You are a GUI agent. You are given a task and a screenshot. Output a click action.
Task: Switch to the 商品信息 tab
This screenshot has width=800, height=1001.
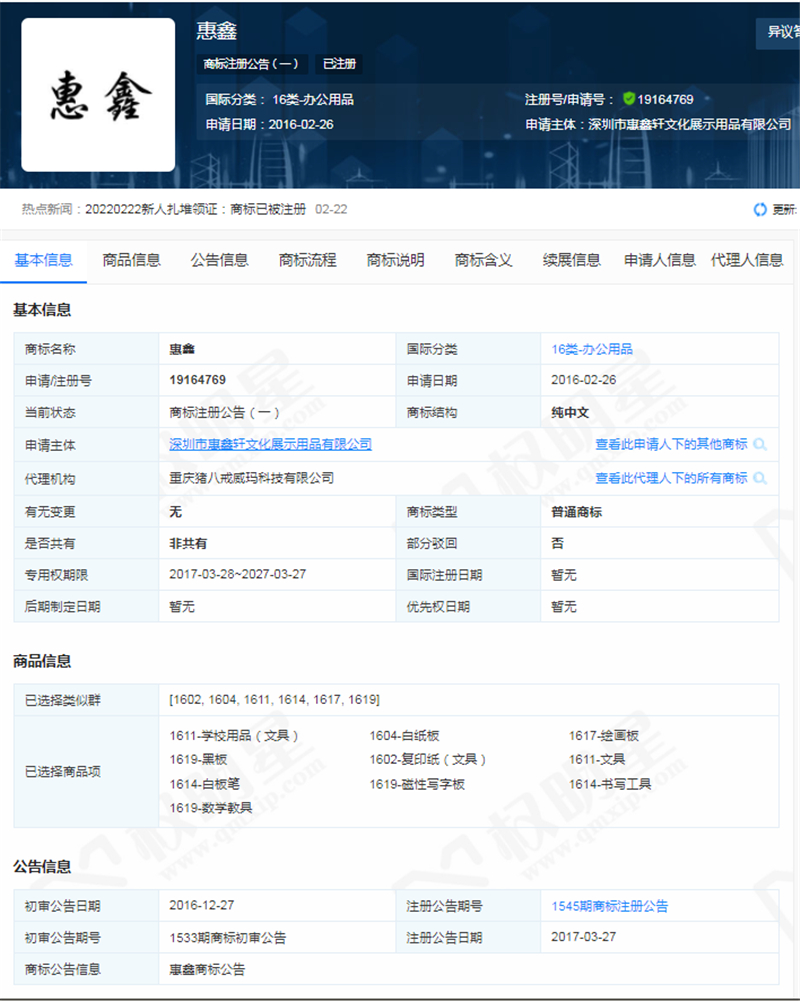pyautogui.click(x=132, y=260)
